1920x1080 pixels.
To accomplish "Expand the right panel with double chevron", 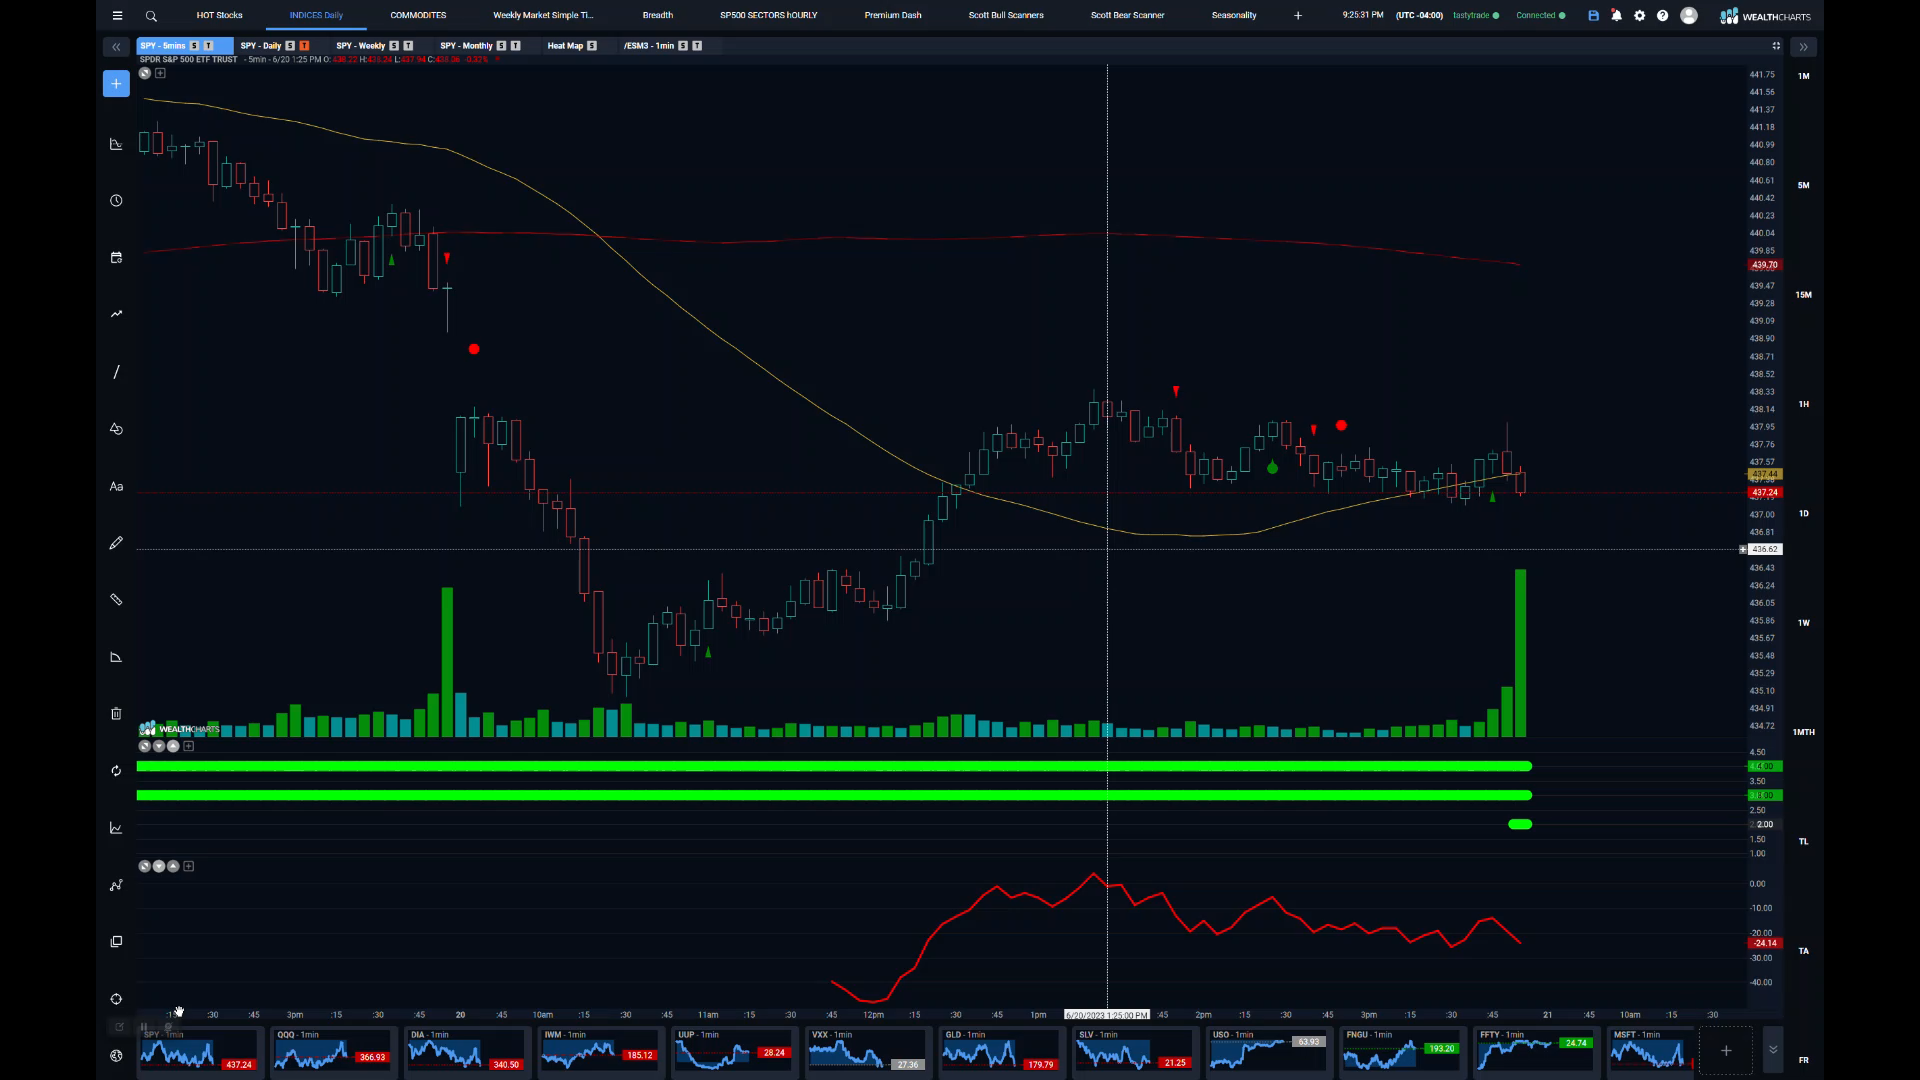I will 1803,47.
